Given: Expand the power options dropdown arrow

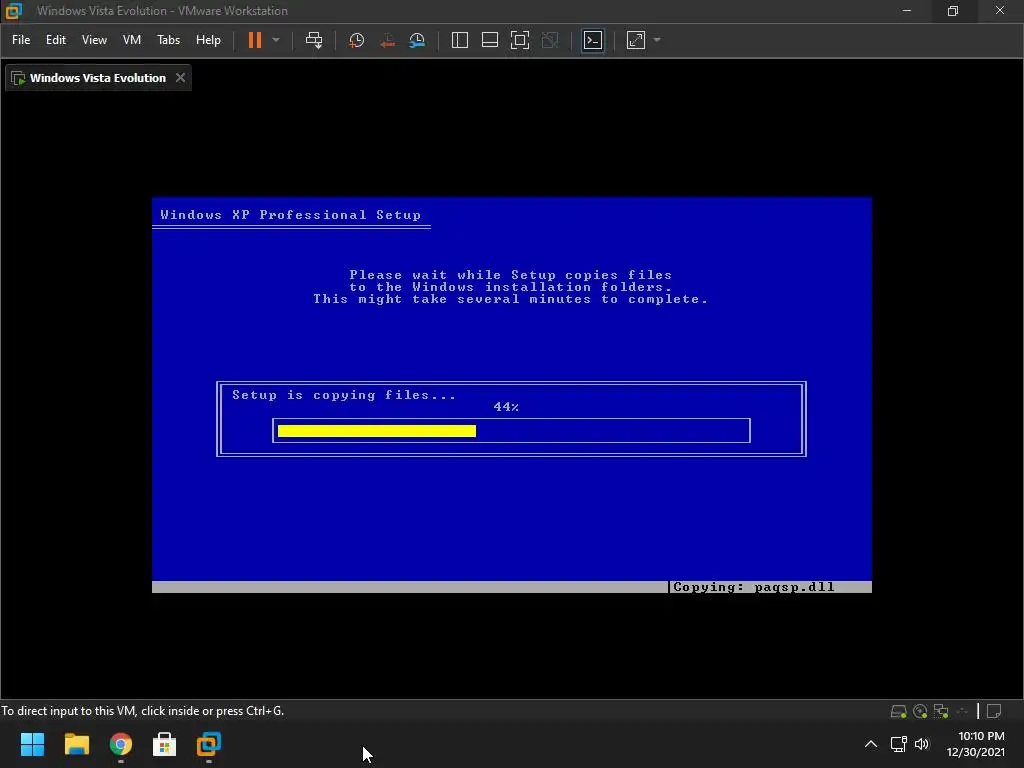Looking at the screenshot, I should coord(276,40).
